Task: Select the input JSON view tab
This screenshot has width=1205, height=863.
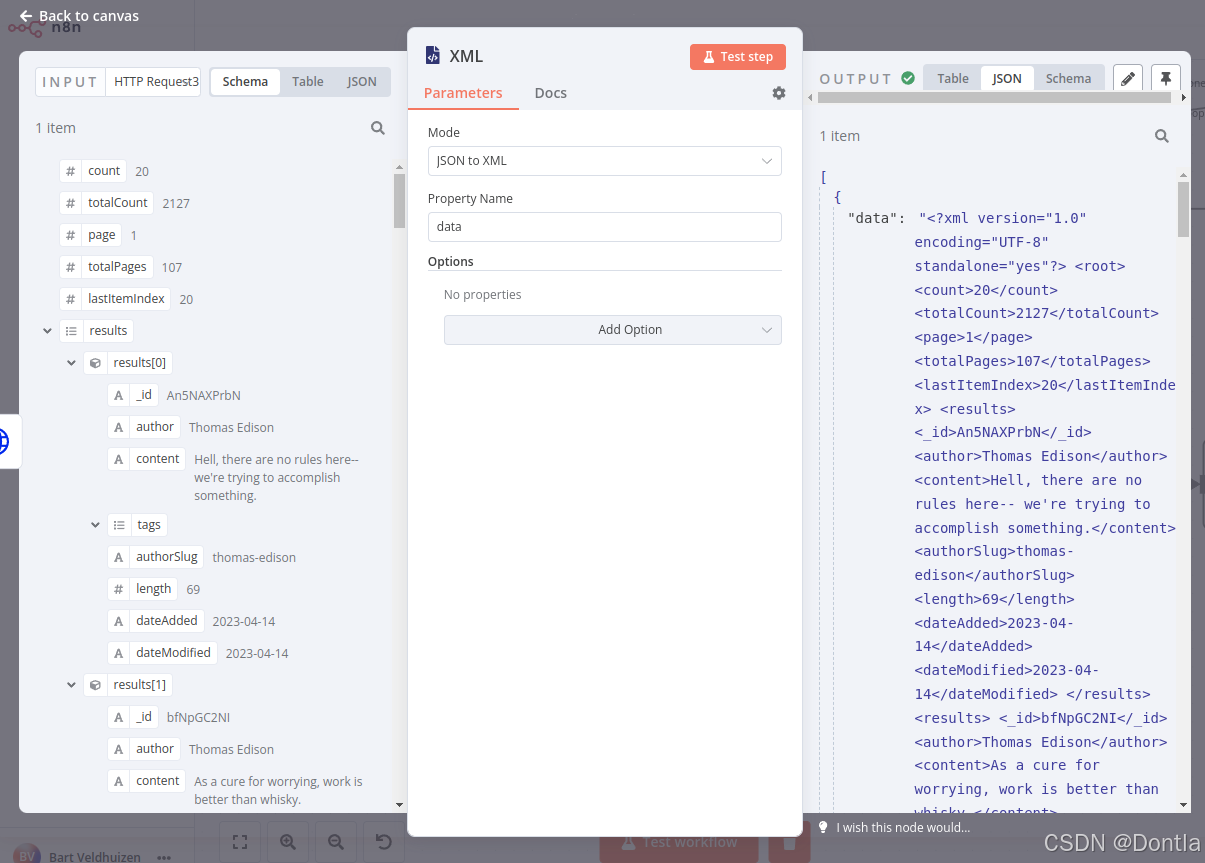Action: coord(362,82)
